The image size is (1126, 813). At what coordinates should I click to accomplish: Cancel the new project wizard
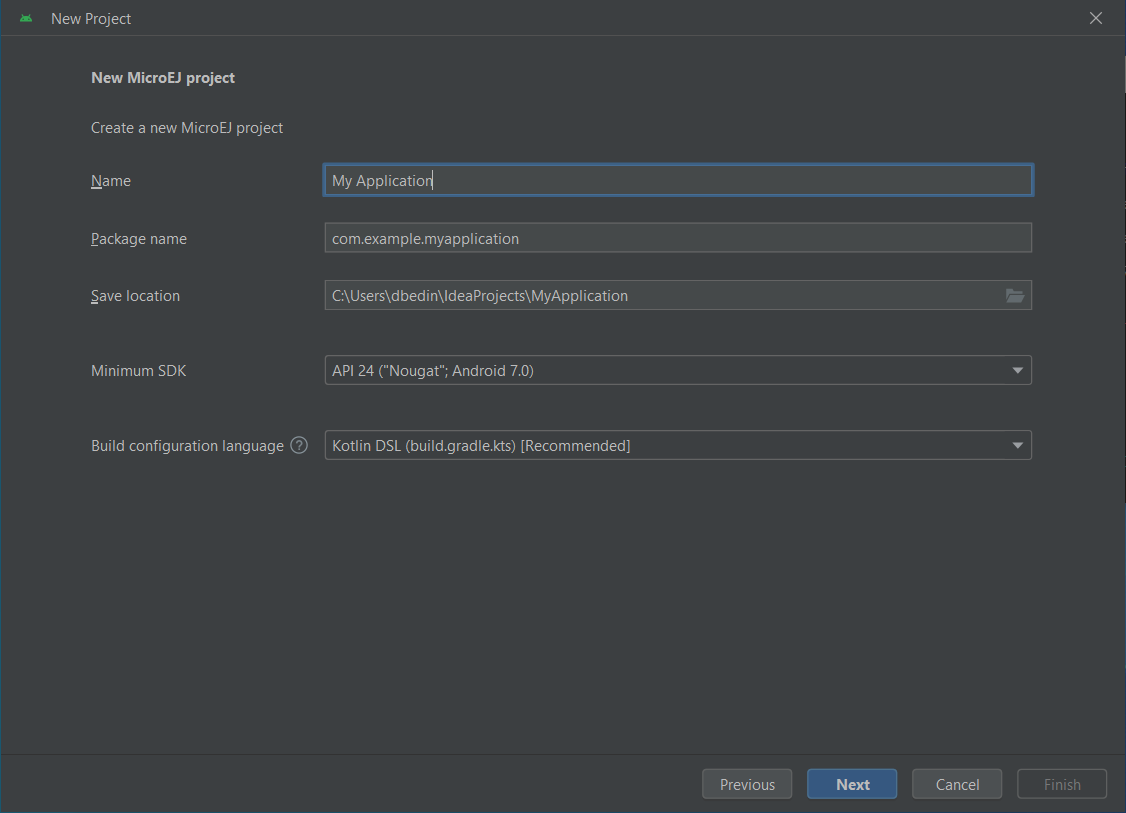957,785
